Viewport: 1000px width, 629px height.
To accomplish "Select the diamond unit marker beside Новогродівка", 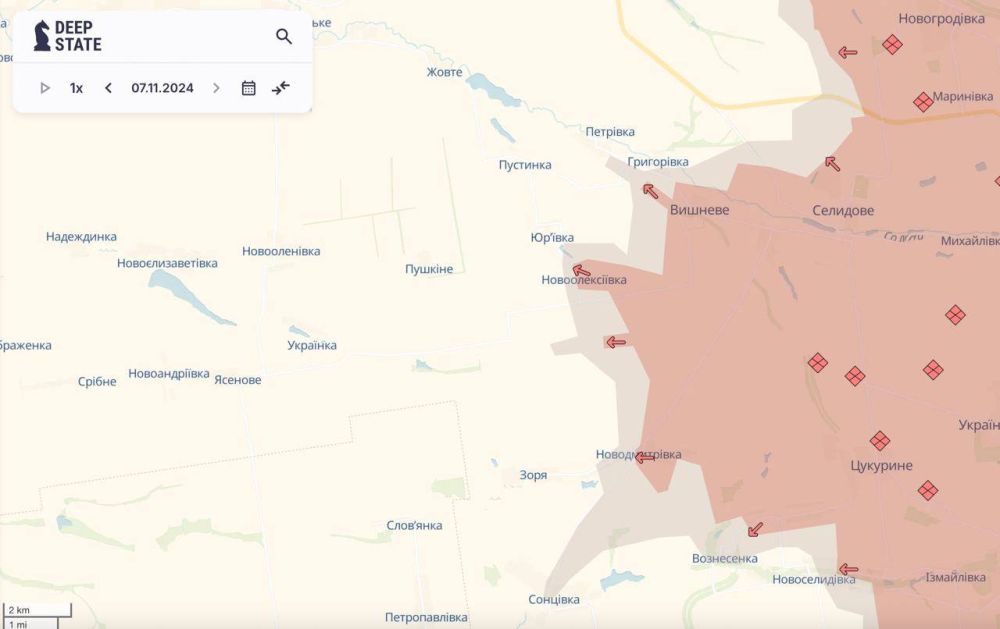I will [x=892, y=44].
